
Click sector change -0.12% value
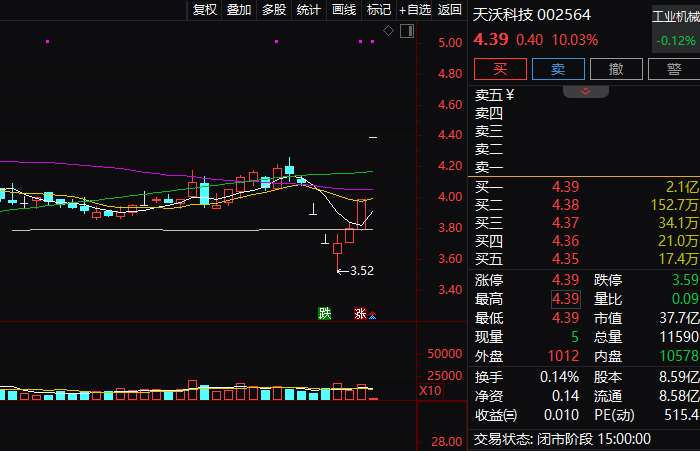click(x=676, y=41)
